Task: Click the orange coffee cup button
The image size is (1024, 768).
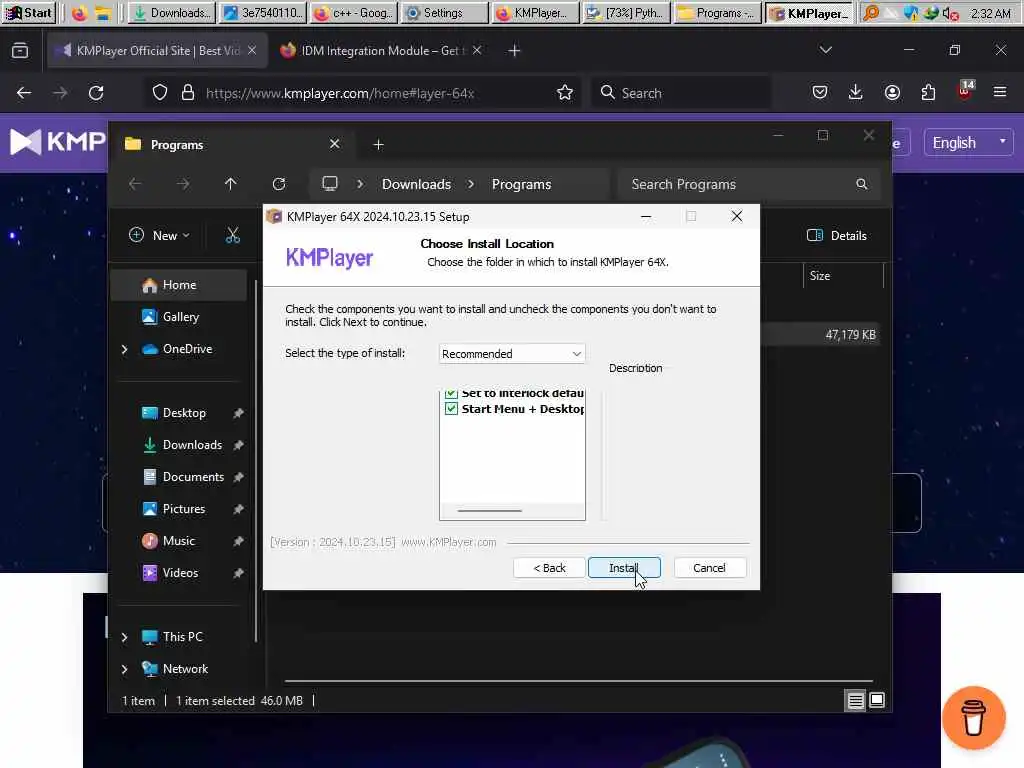Action: coord(973,717)
